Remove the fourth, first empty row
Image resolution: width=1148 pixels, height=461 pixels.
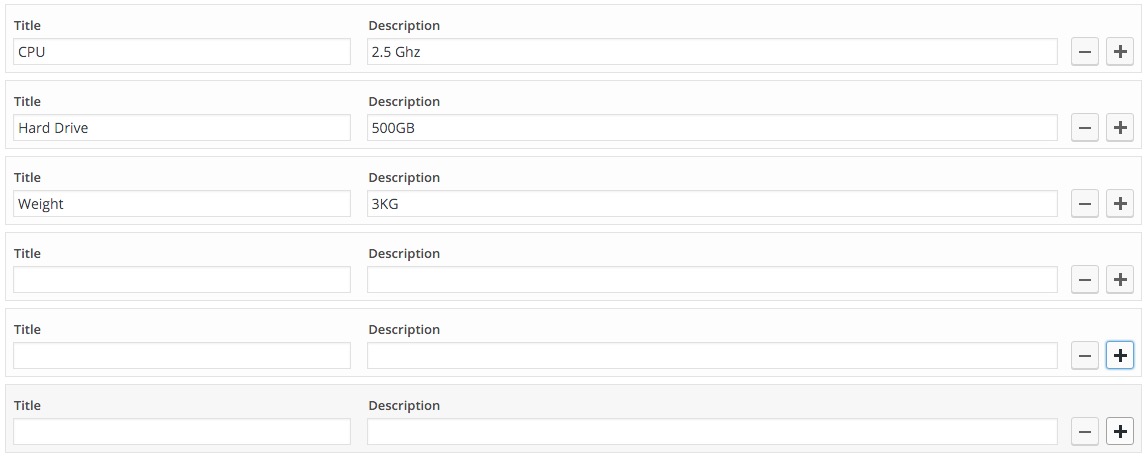click(x=1085, y=280)
